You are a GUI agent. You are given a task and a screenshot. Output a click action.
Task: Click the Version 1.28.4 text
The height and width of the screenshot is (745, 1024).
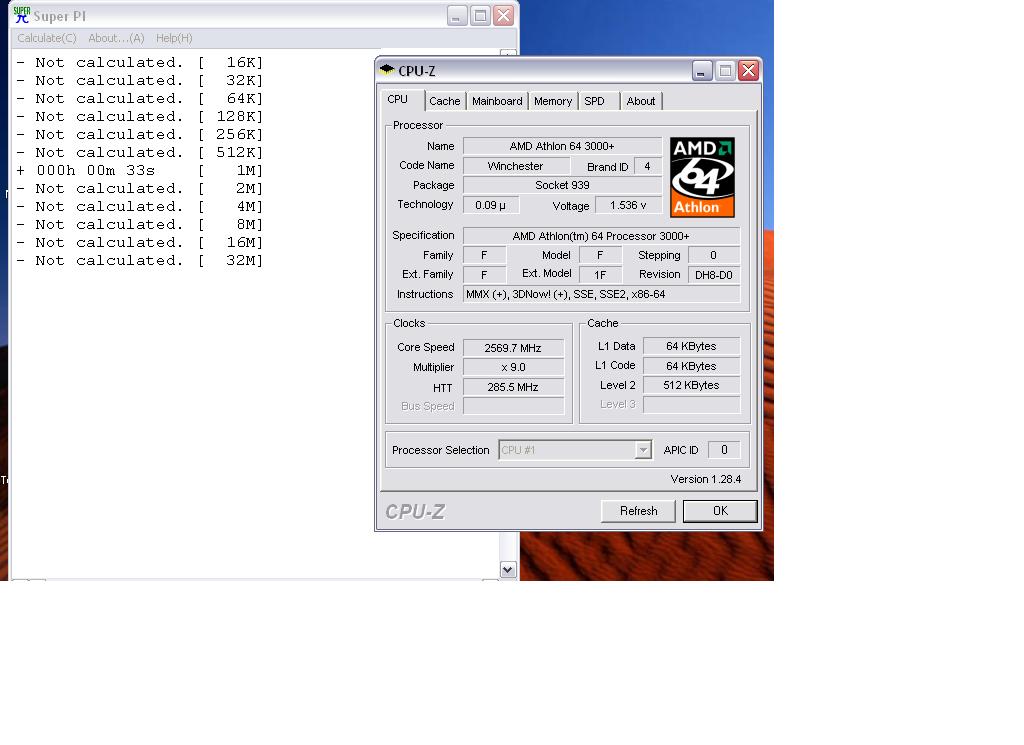706,479
